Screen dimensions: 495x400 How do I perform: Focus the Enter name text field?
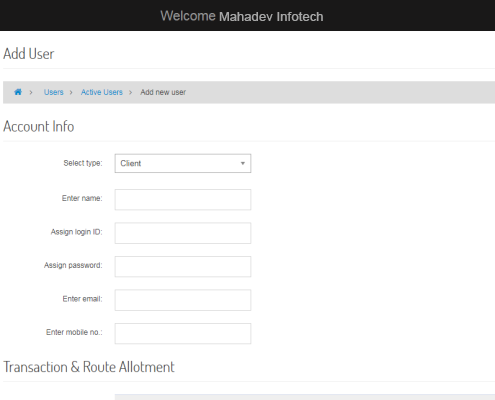(x=183, y=199)
